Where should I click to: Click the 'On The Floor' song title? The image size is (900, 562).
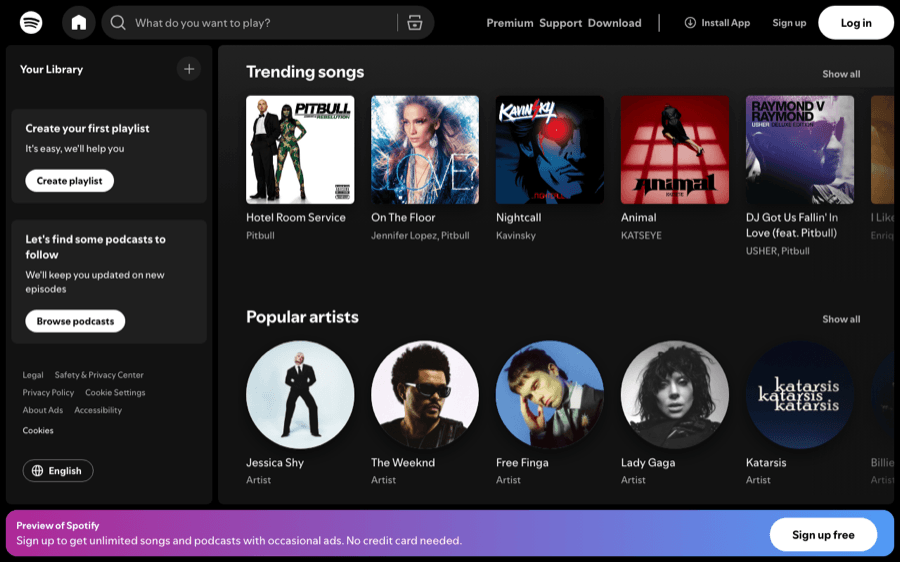(x=403, y=218)
